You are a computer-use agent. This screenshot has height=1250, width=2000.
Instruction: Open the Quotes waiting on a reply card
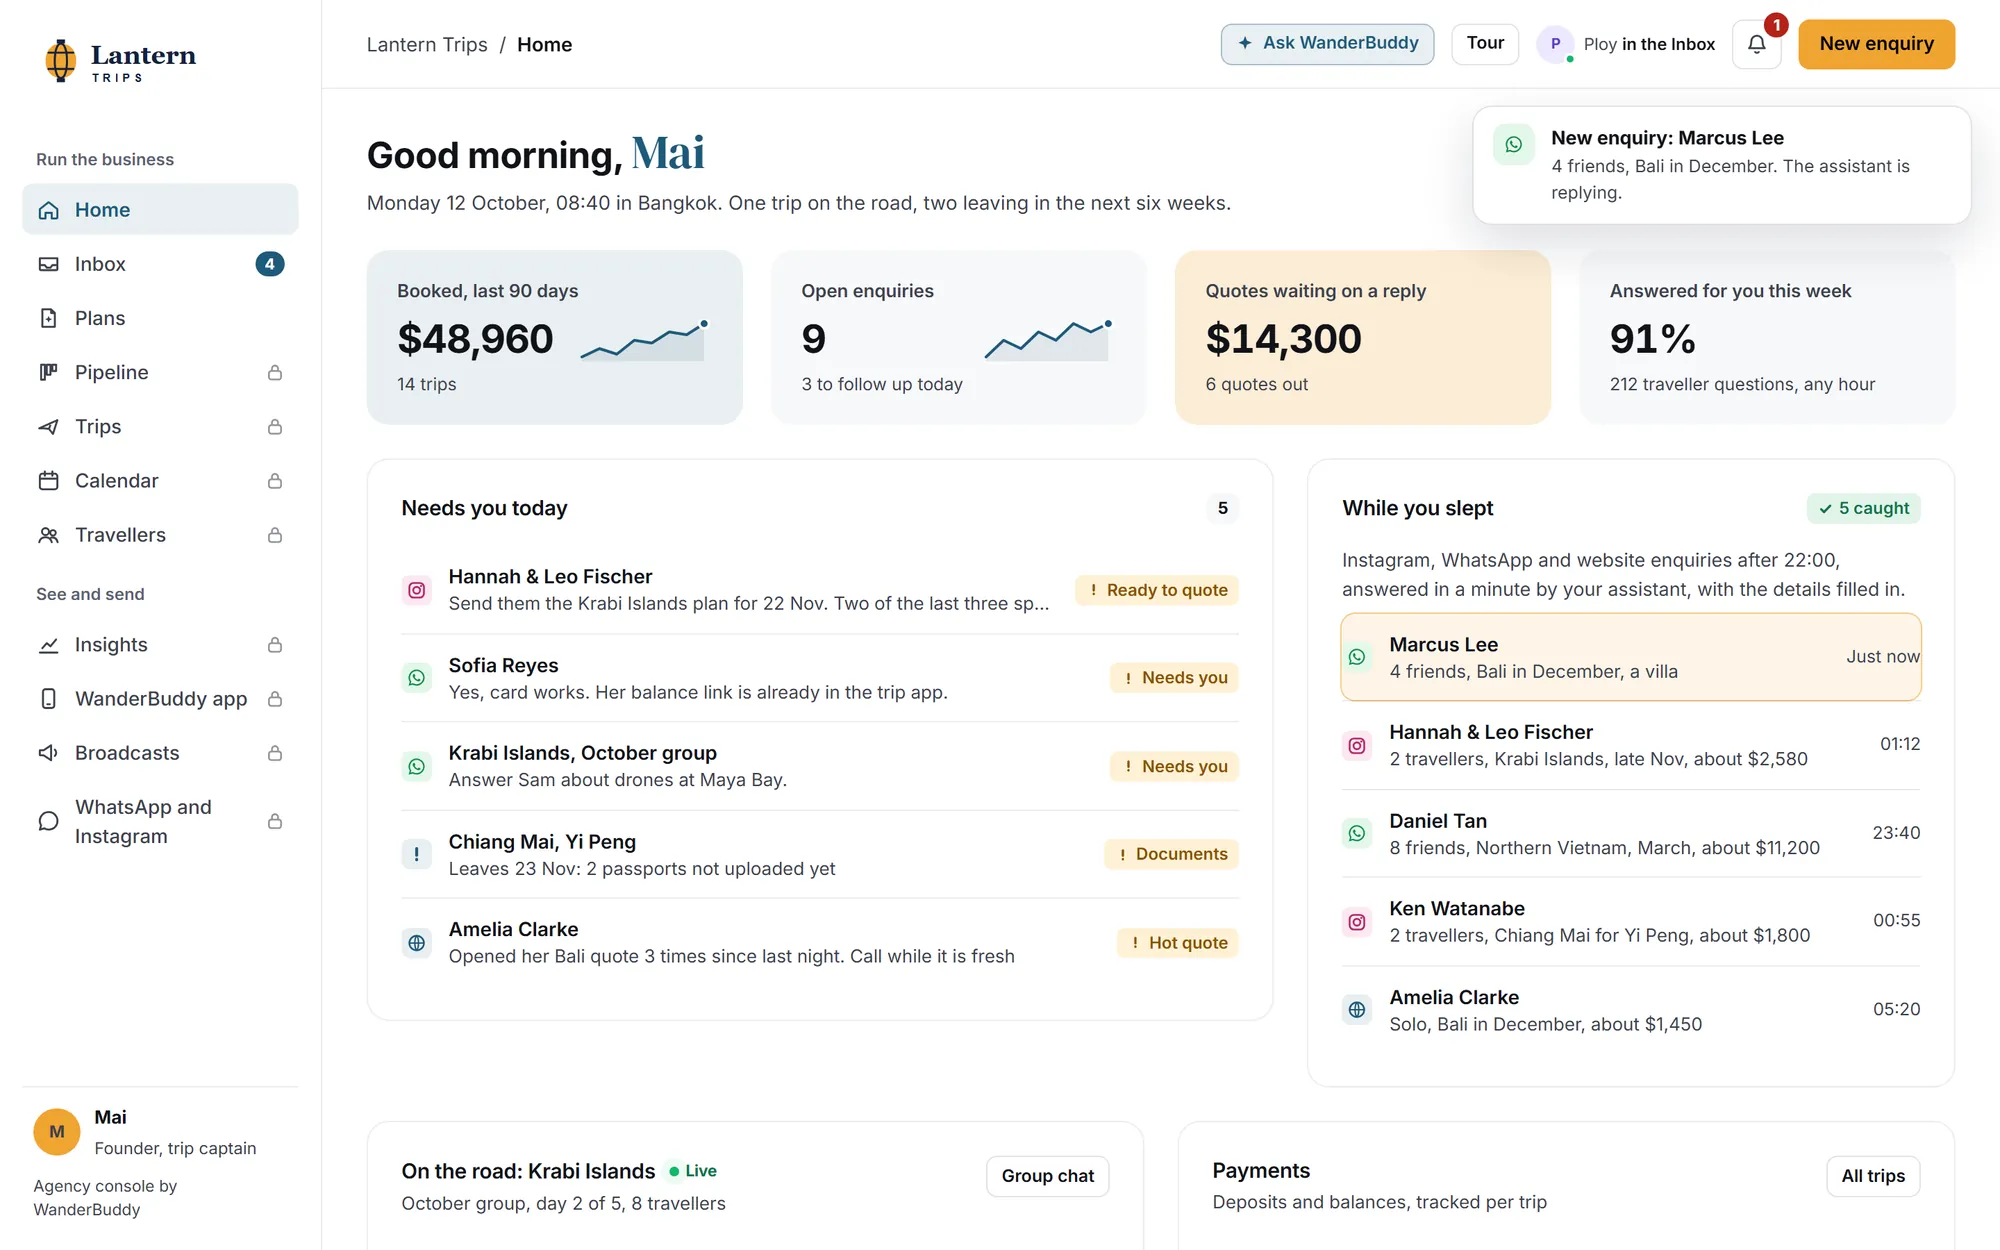point(1363,338)
